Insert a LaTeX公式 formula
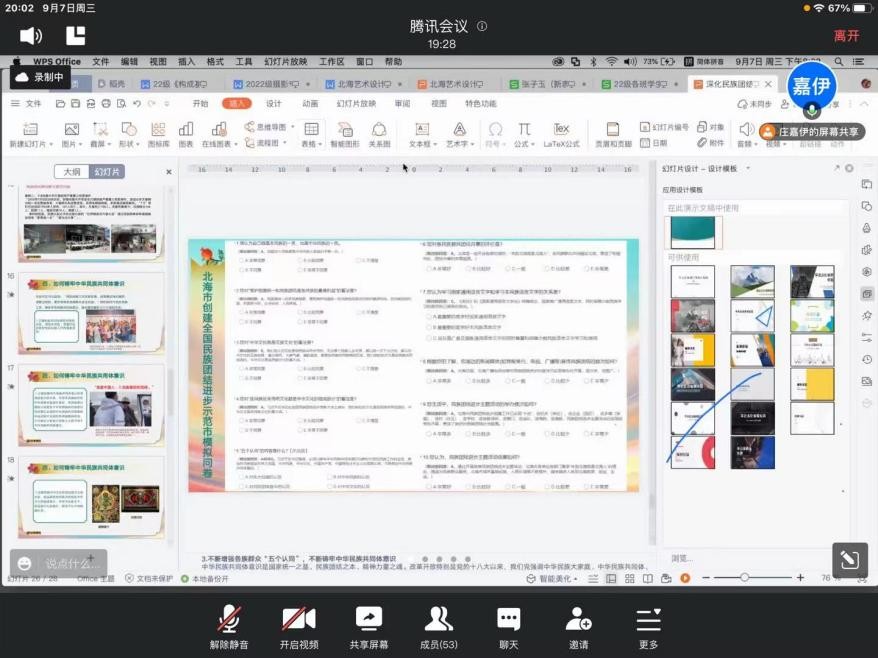The width and height of the screenshot is (878, 658). 561,134
